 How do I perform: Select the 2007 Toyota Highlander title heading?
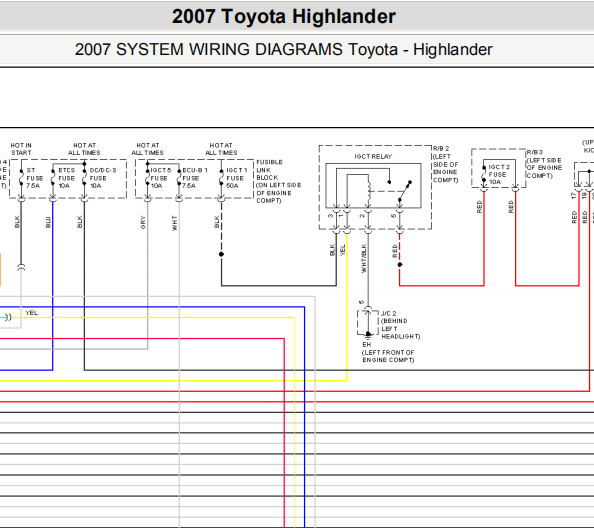point(284,17)
